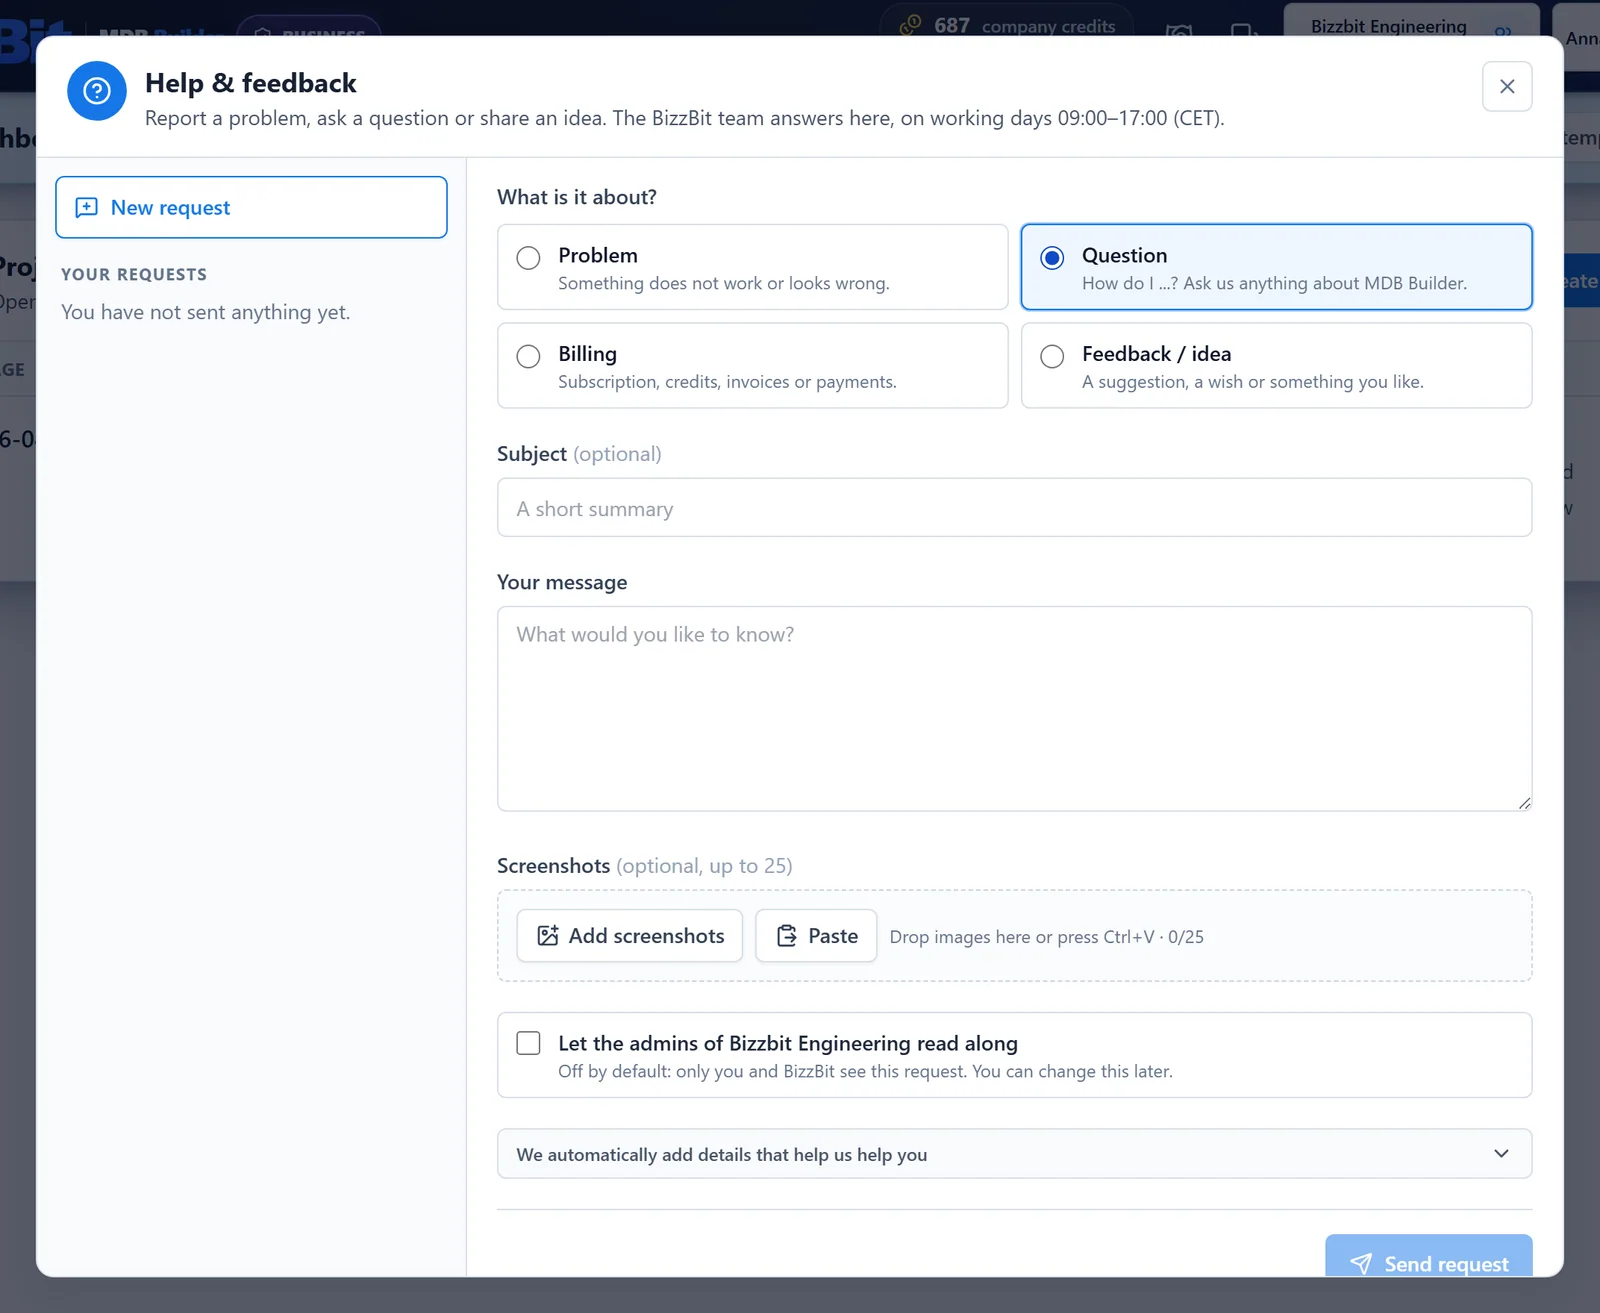Viewport: 1600px width, 1313px height.
Task: Click the paper plane send icon
Action: click(1361, 1264)
